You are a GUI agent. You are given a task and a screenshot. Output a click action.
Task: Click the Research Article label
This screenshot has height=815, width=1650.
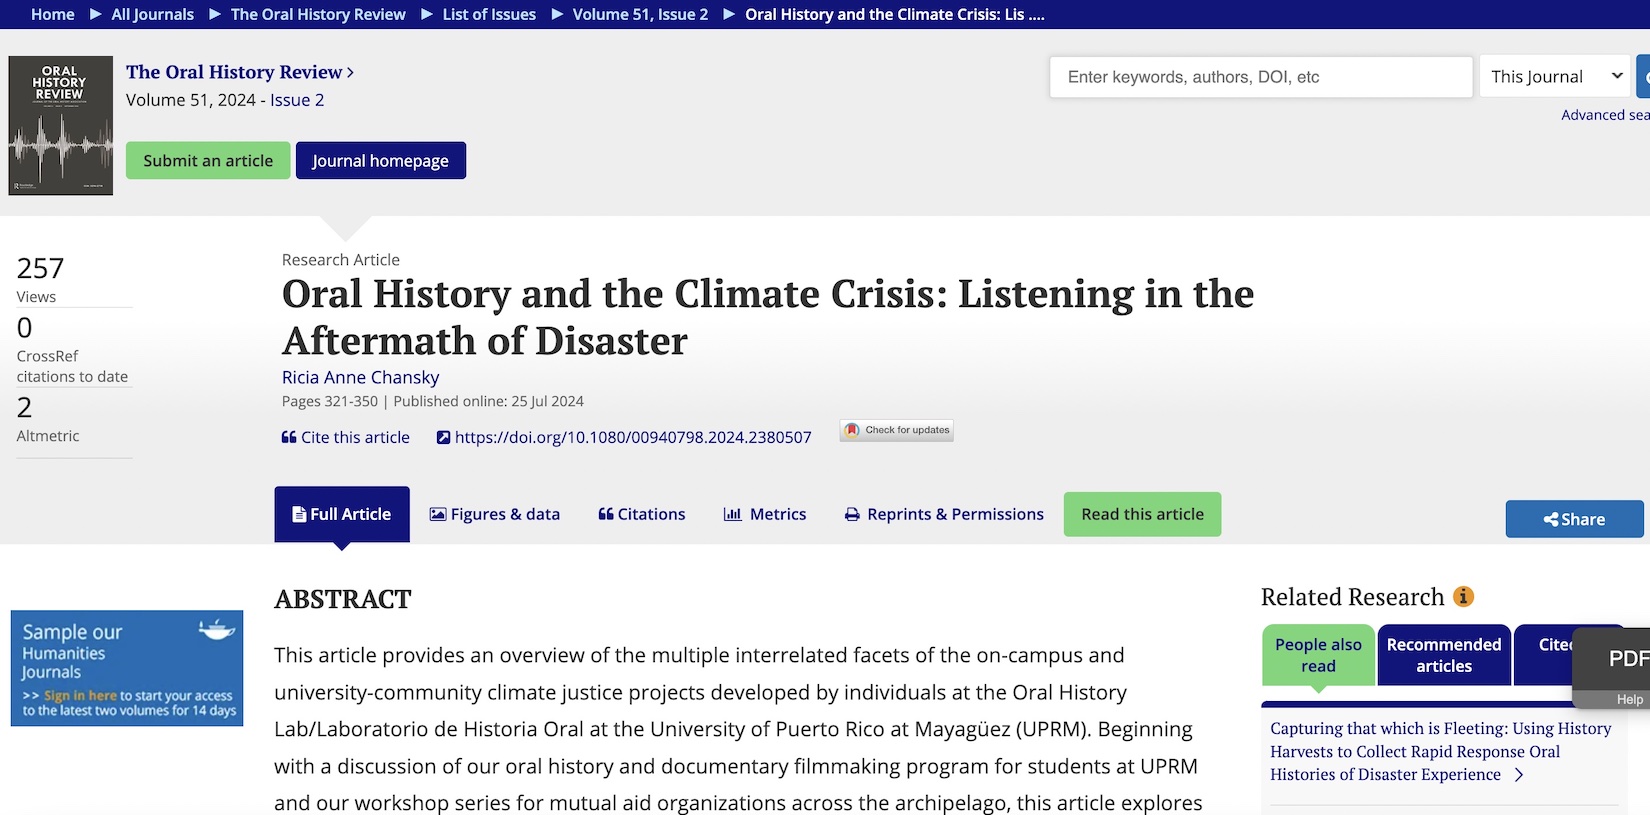[341, 260]
